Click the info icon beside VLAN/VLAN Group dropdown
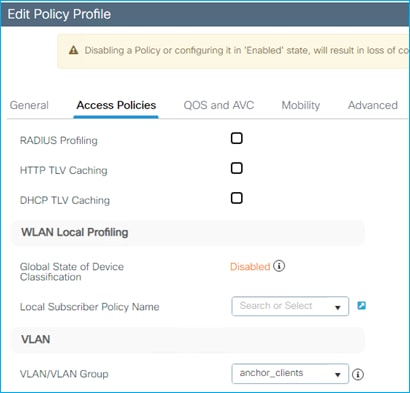Viewport: 410px width, 393px height. [358, 374]
